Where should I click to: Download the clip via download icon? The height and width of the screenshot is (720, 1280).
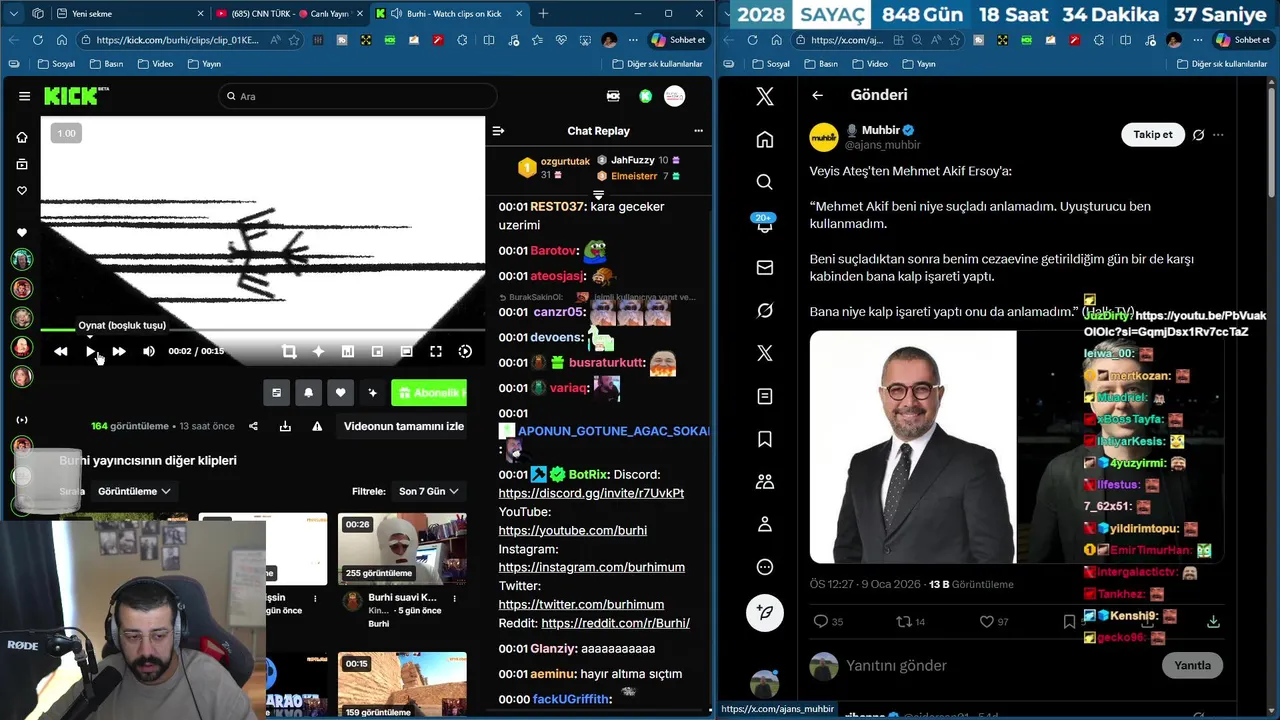285,426
